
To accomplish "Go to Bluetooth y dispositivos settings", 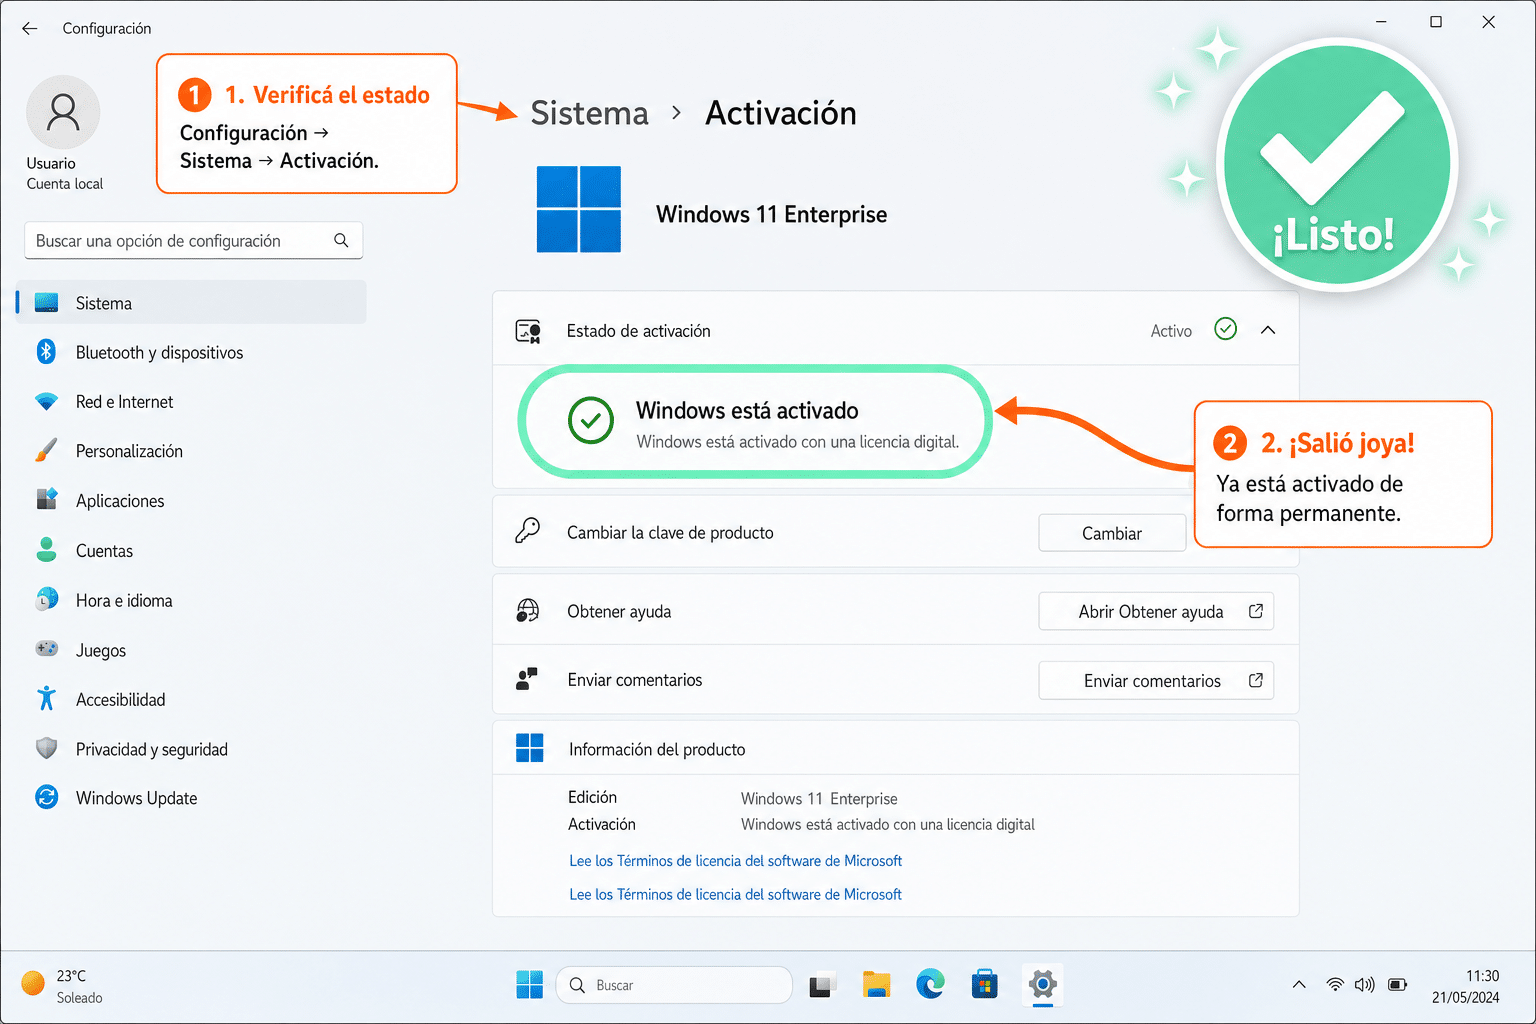I will click(x=191, y=352).
